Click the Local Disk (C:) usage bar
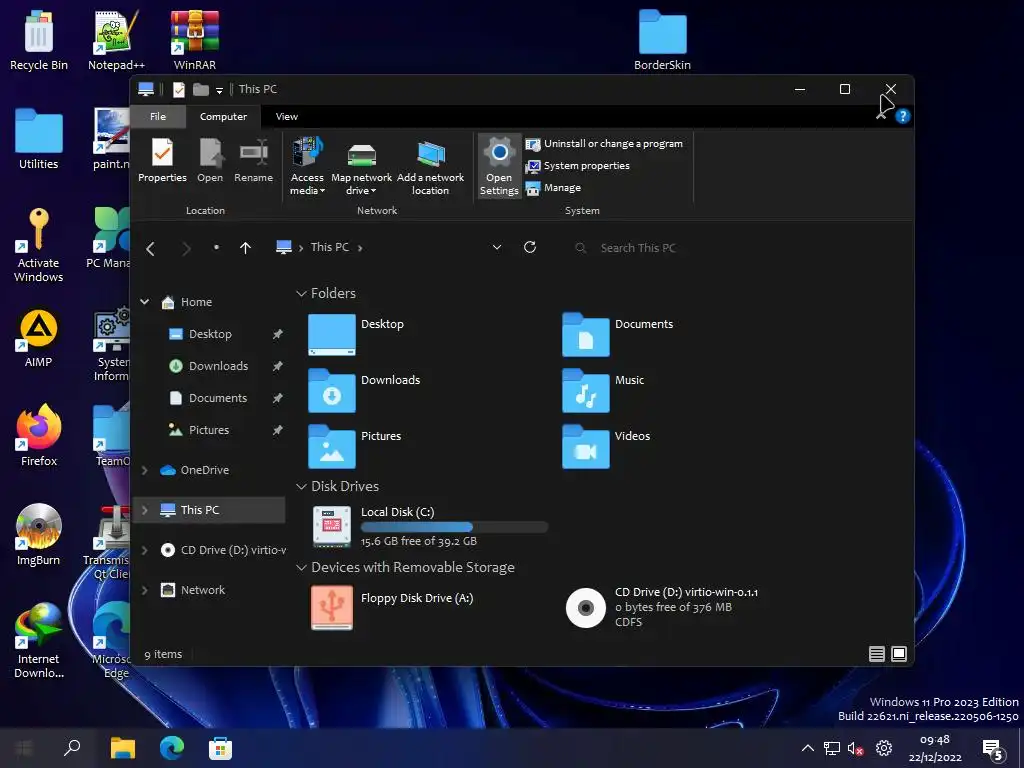 (x=455, y=527)
